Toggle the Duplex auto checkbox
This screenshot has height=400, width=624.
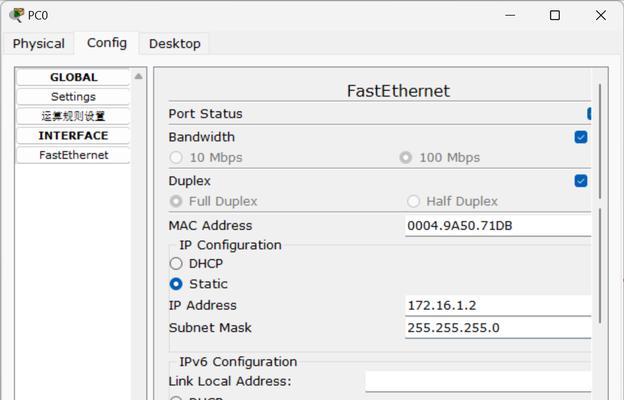point(581,181)
